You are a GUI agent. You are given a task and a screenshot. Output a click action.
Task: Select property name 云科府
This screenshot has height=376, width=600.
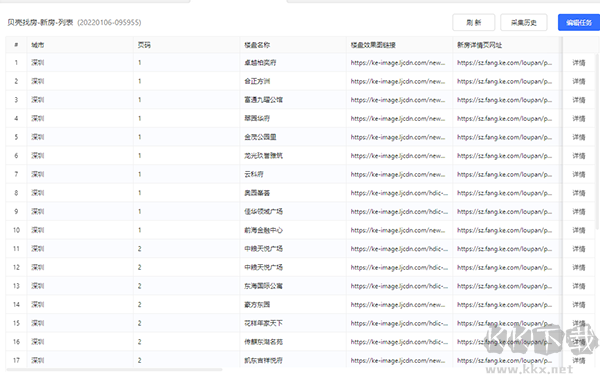point(254,174)
